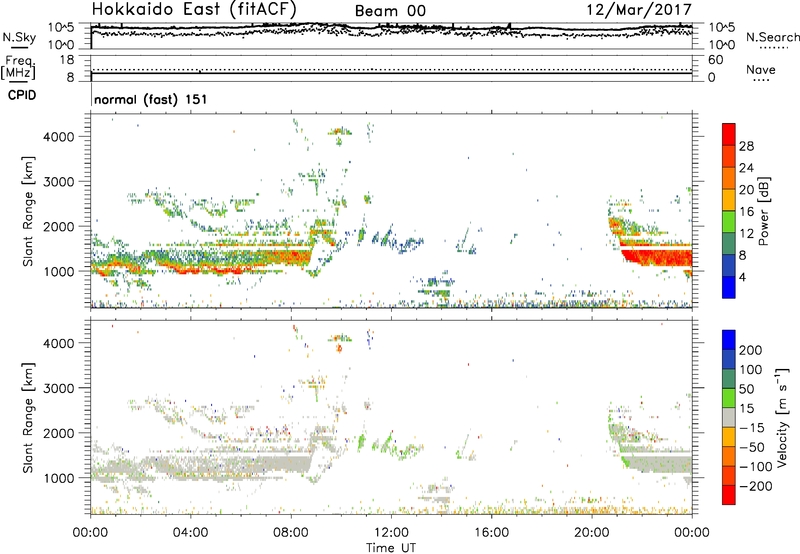Click the 'Freq. [MHz]' axis label
The image size is (800, 554).
(x=18, y=67)
